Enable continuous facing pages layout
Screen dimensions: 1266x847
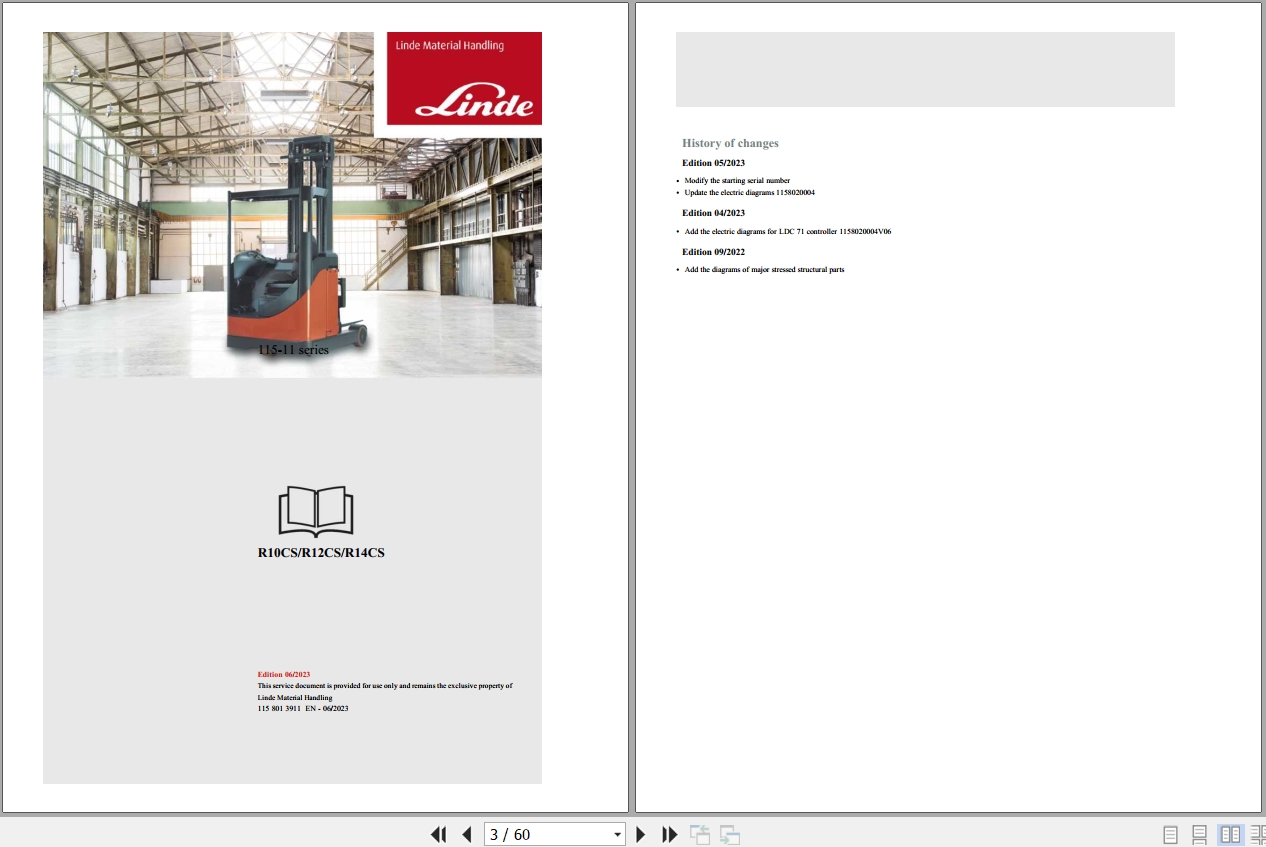(1258, 834)
